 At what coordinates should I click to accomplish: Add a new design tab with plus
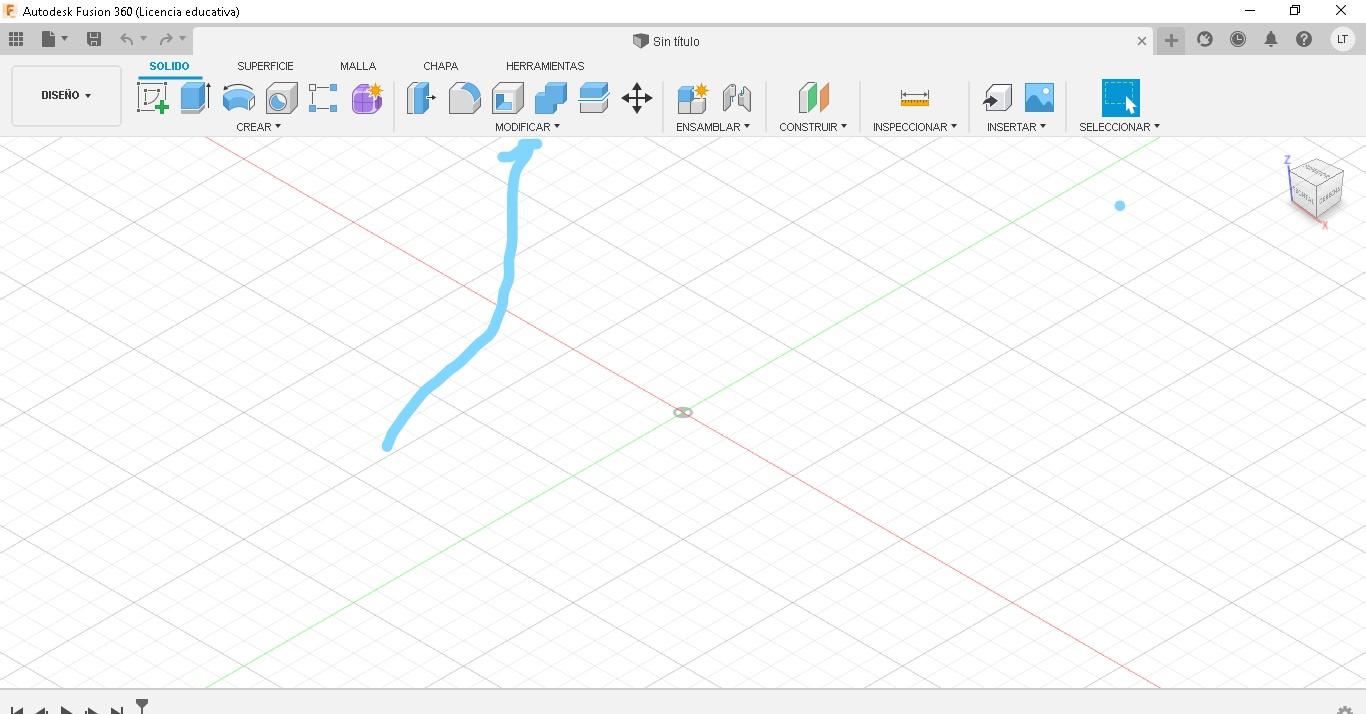tap(1171, 40)
